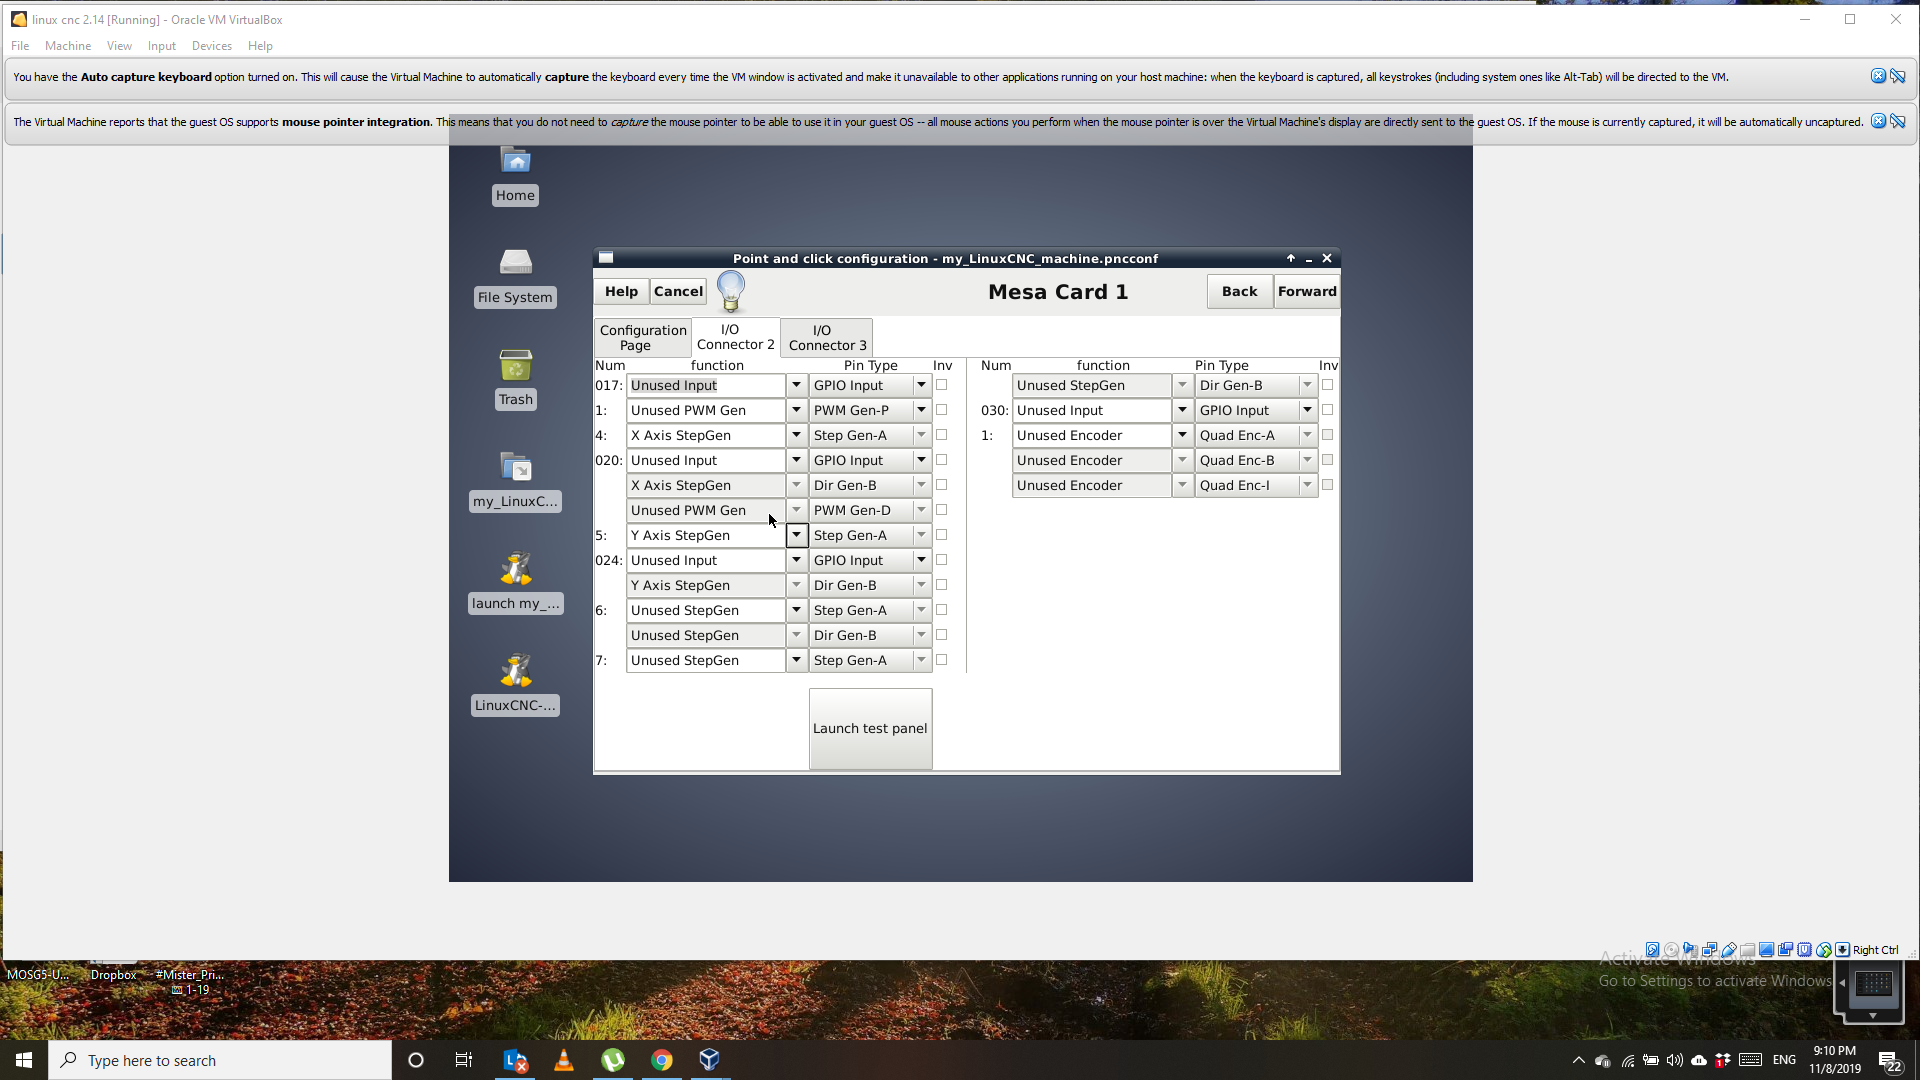Screen dimensions: 1920x1080
Task: Click the Help button in pncconf
Action: (x=621, y=291)
